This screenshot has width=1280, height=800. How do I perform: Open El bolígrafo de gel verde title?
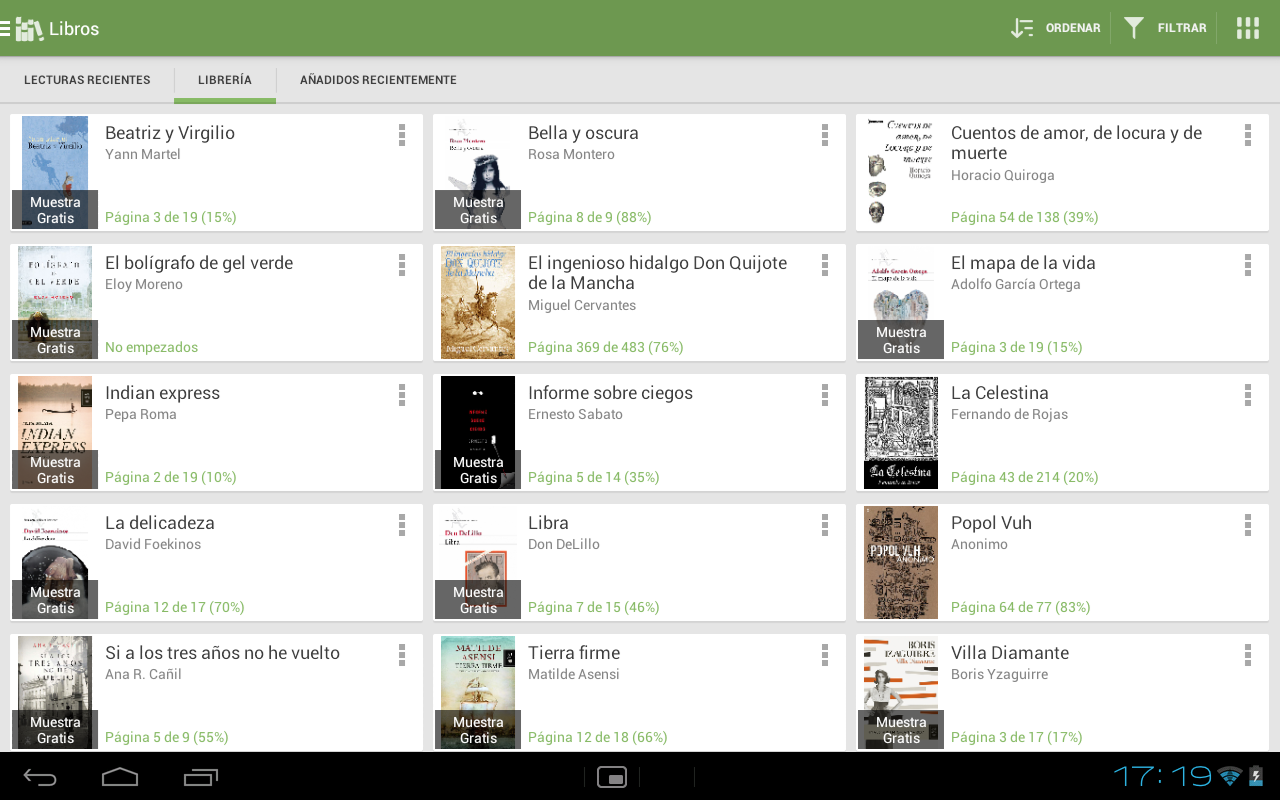(x=199, y=263)
